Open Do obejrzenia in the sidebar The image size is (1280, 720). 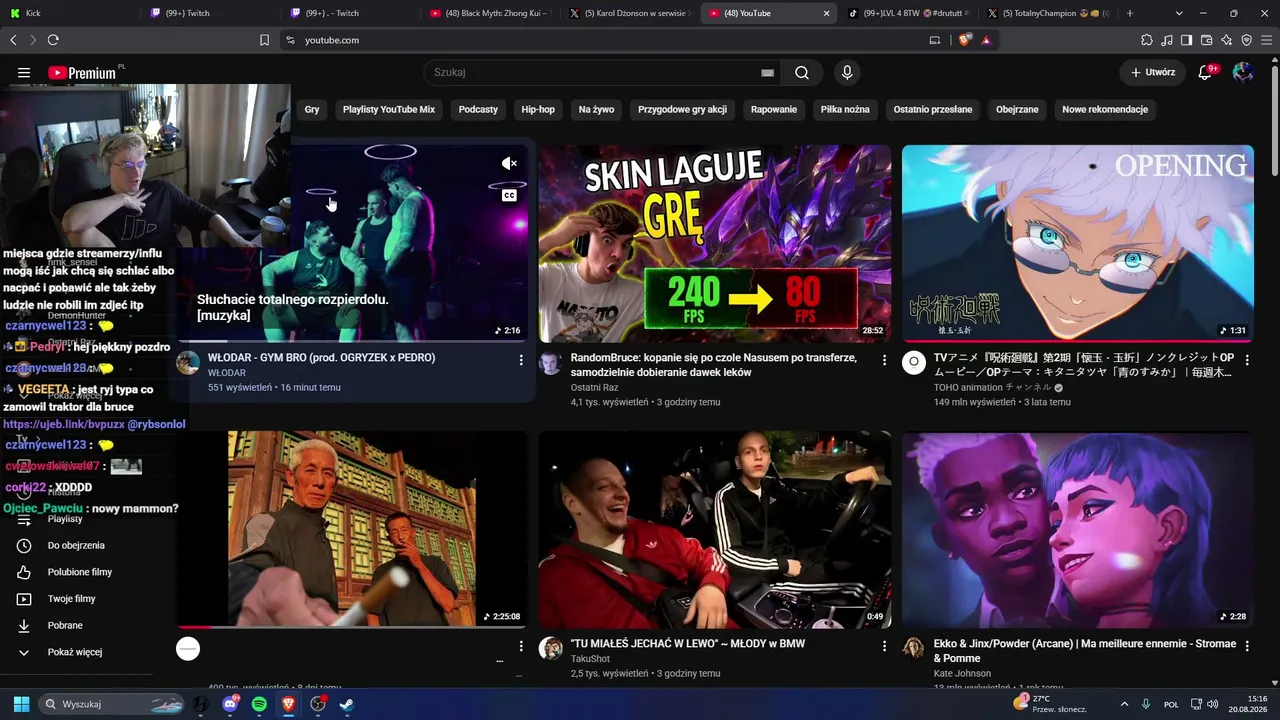(76, 546)
